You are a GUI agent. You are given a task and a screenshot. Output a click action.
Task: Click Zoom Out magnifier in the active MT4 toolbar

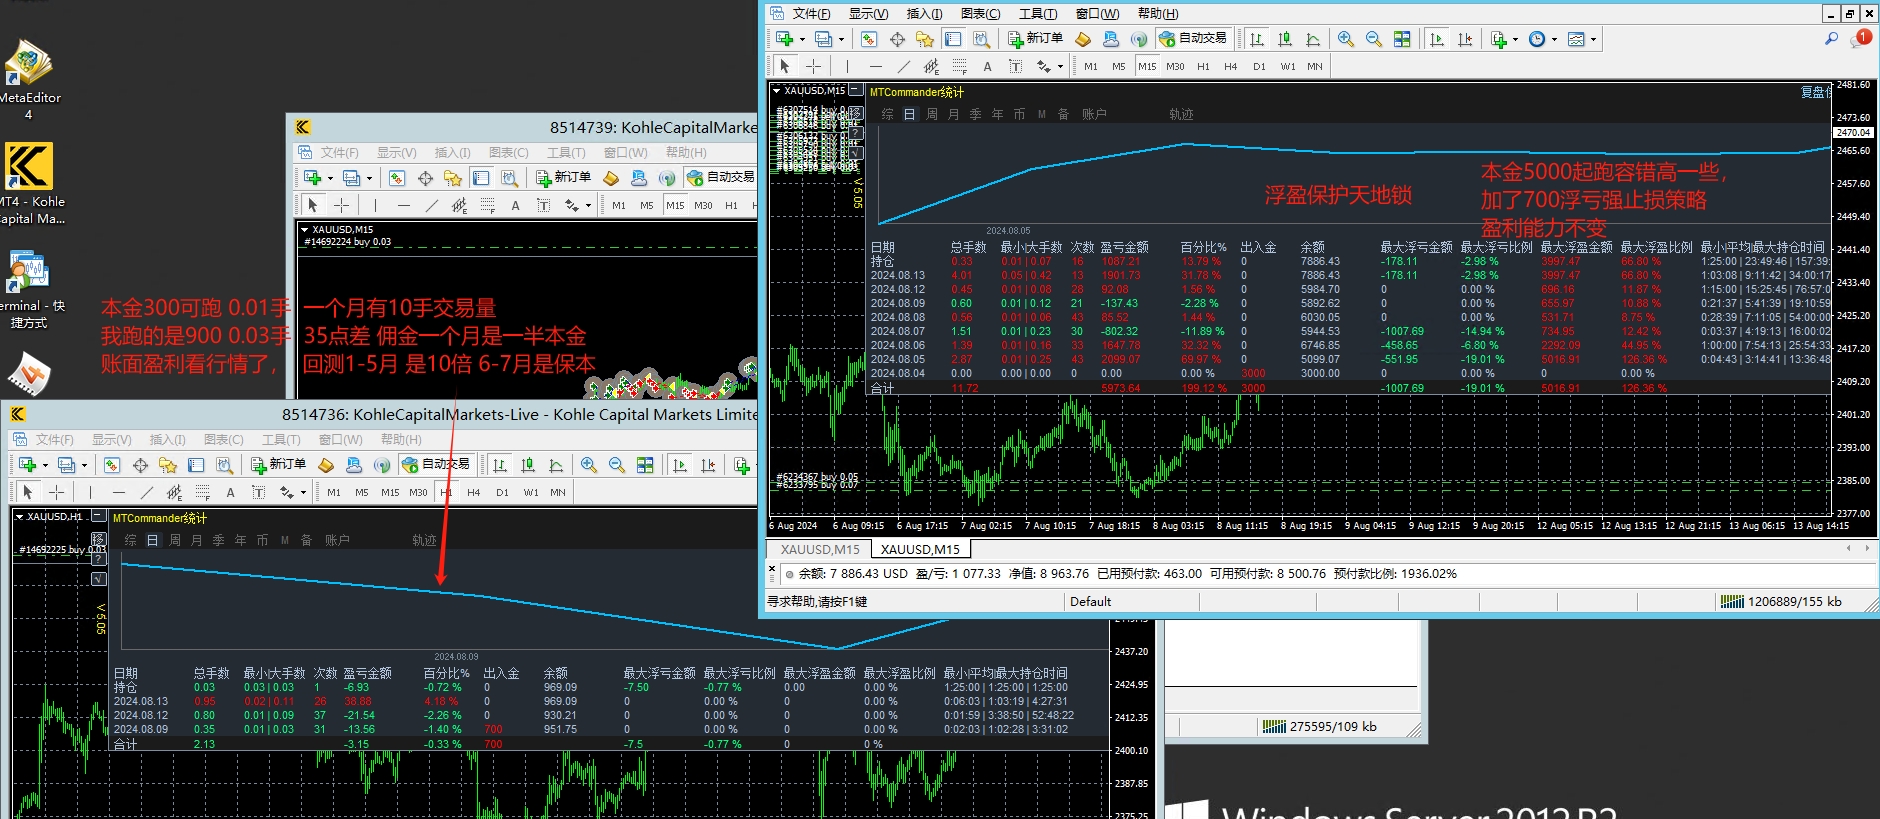click(1374, 39)
